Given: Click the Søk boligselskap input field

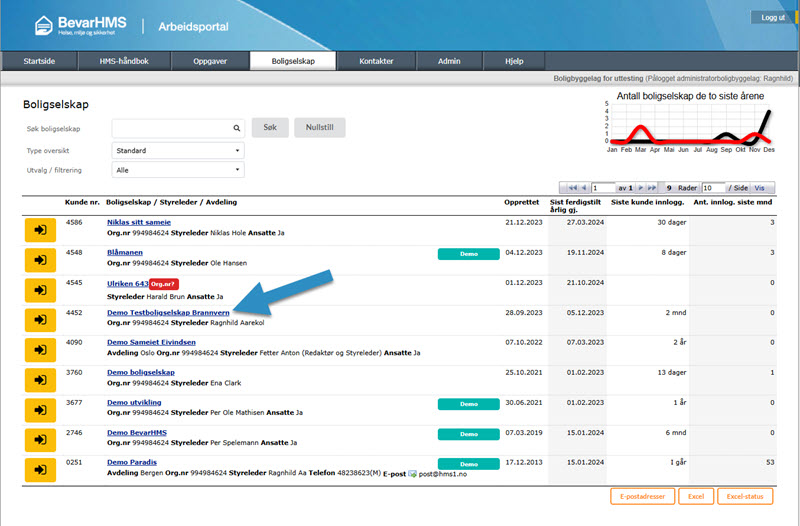Looking at the screenshot, I should pos(171,129).
